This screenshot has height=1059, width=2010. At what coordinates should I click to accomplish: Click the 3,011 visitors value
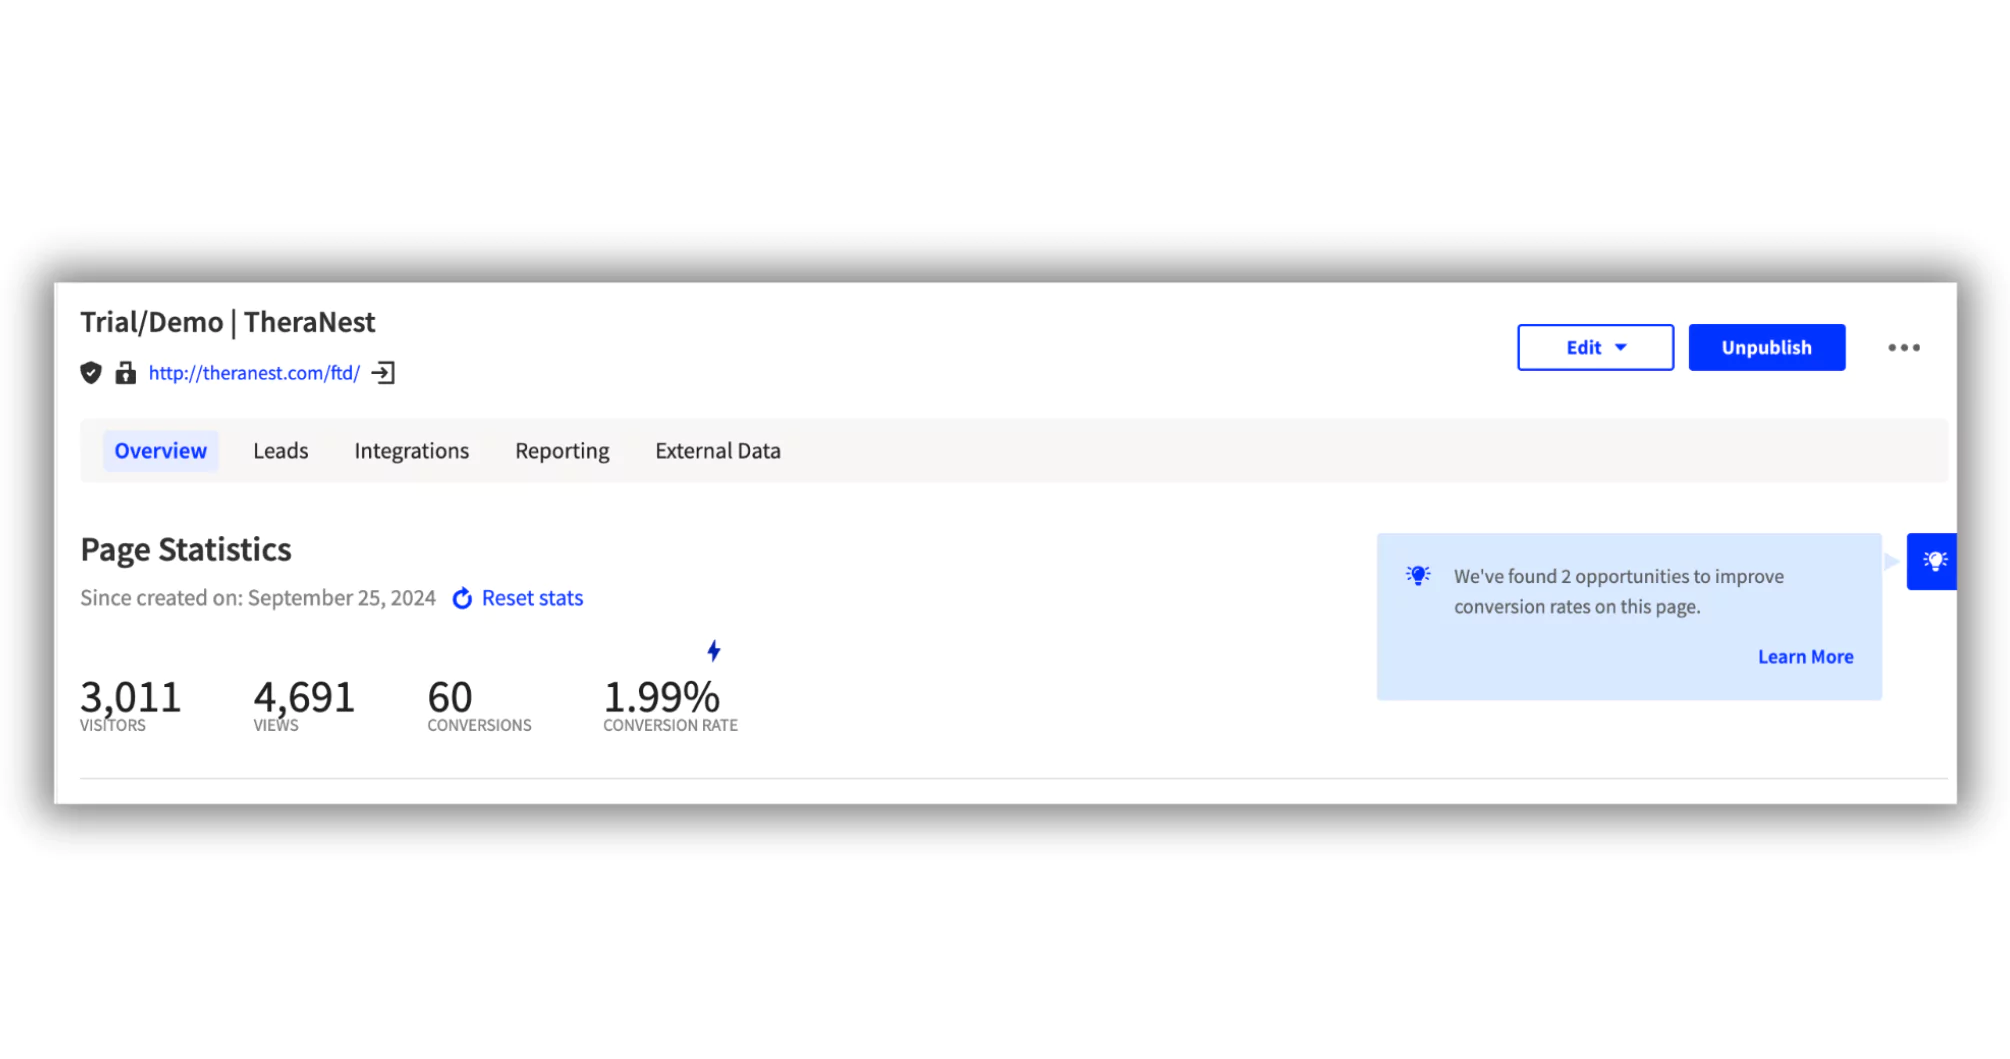[130, 696]
